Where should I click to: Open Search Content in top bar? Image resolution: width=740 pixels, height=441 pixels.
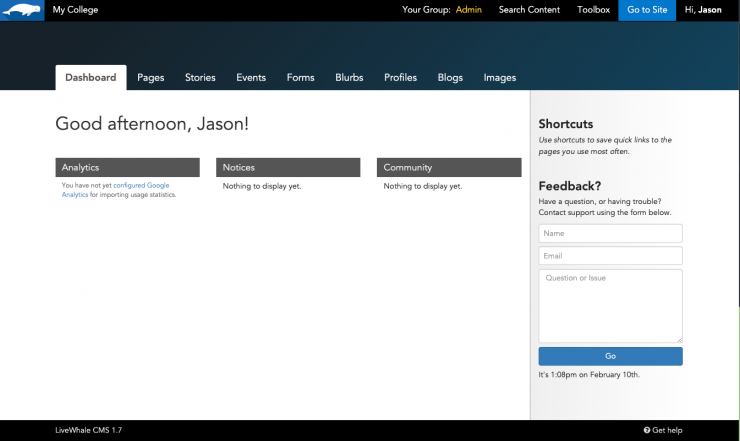point(529,10)
